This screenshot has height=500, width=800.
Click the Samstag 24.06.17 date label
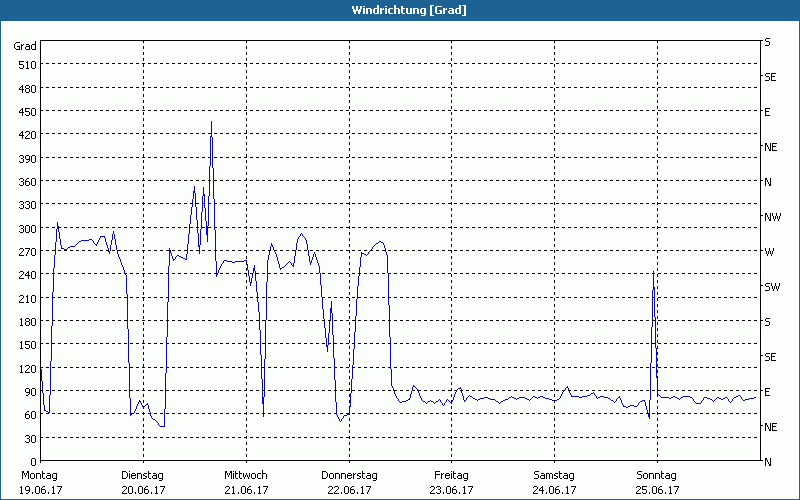coord(554,483)
